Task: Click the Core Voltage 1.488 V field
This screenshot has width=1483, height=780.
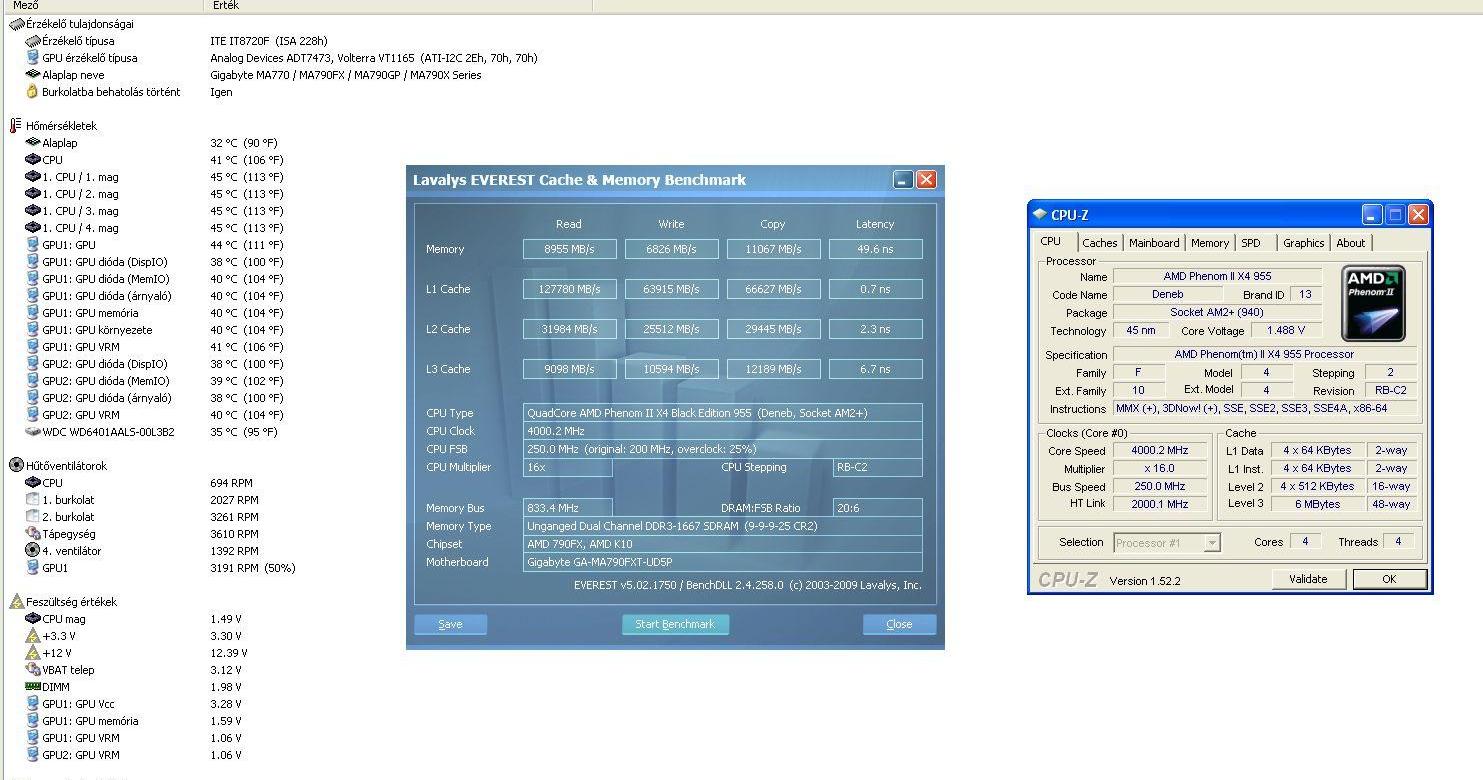Action: tap(1286, 331)
